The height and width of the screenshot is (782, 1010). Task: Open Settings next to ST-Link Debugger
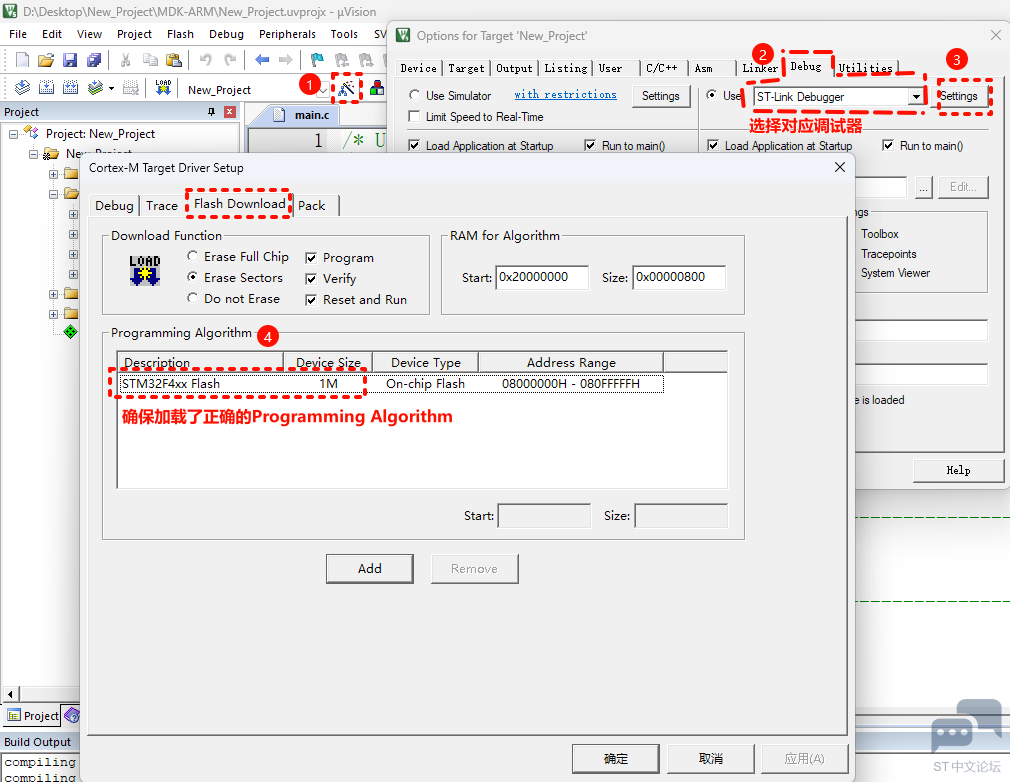coord(958,96)
